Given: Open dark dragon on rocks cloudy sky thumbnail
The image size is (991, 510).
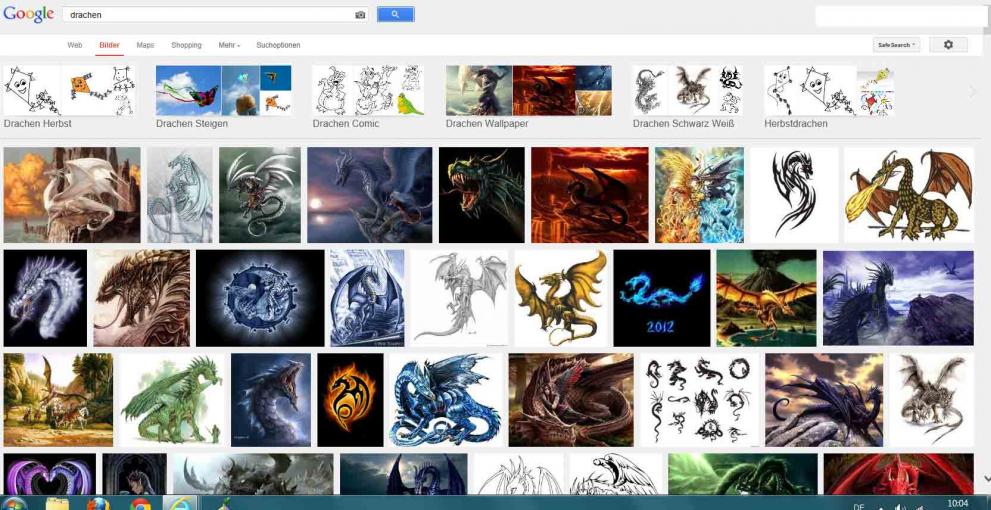Looking at the screenshot, I should coord(824,400).
